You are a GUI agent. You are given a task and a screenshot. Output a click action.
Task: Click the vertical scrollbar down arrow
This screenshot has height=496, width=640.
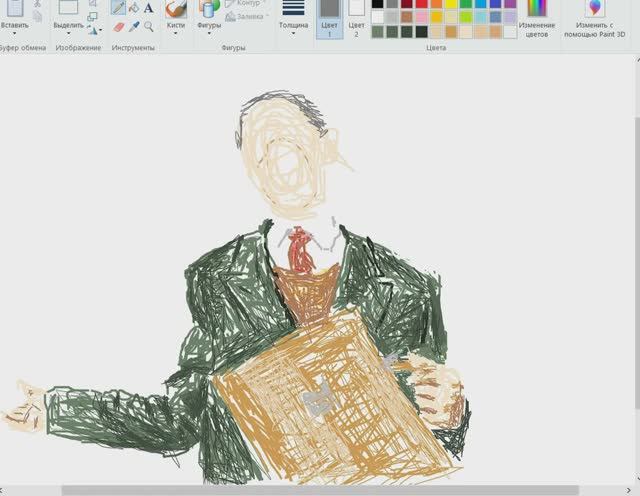tap(638, 478)
